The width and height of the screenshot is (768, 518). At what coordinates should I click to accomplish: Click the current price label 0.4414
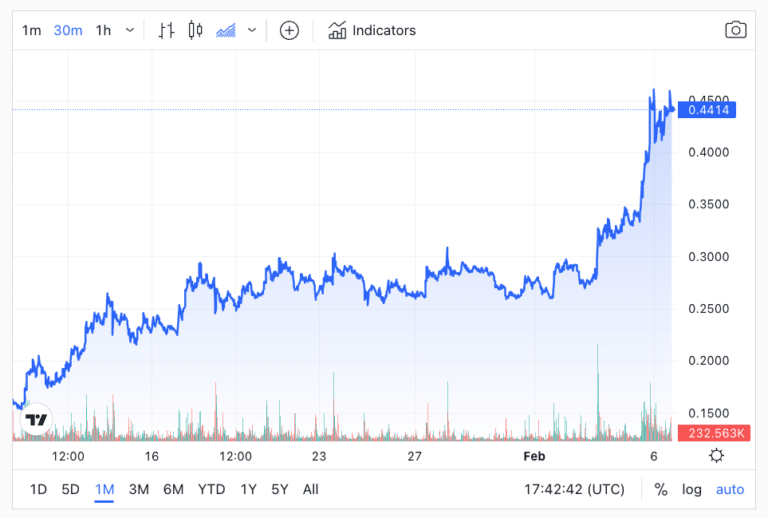(x=707, y=110)
